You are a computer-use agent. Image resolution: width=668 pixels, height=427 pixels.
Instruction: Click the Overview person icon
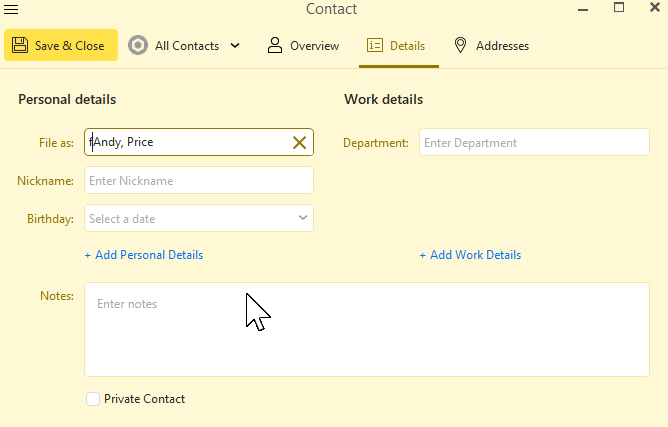coord(275,45)
